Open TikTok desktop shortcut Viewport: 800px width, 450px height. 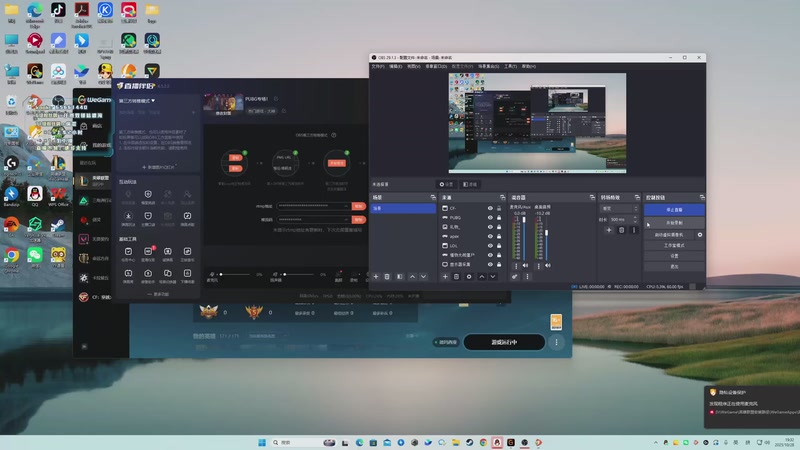(x=58, y=10)
